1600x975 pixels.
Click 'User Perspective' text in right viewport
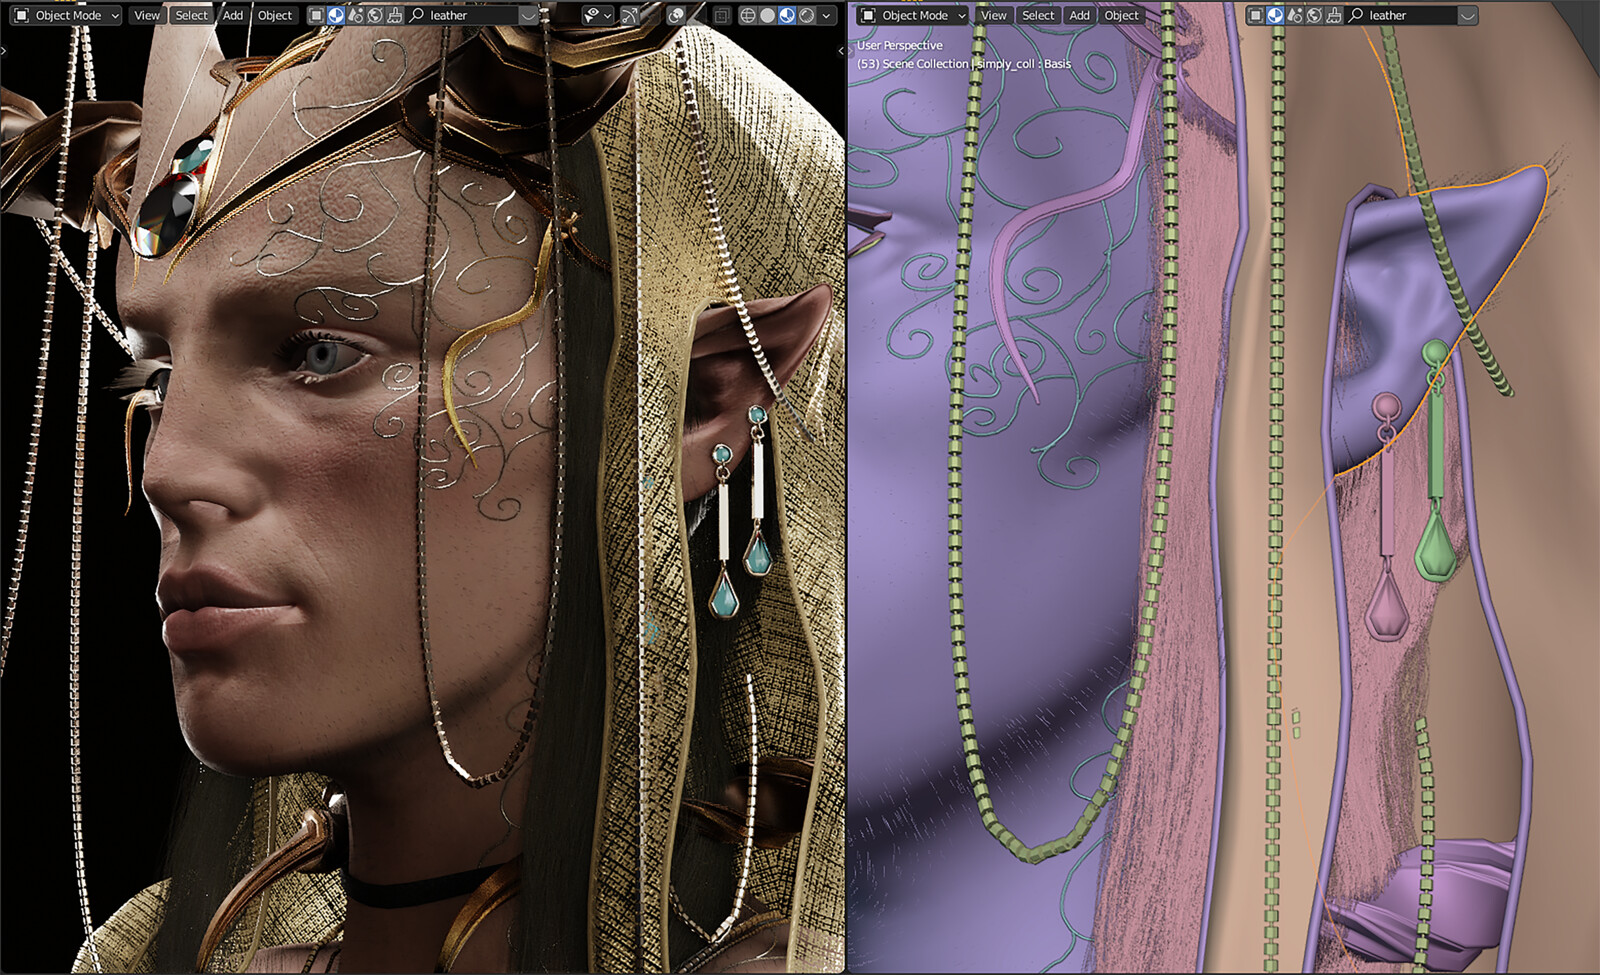click(899, 45)
